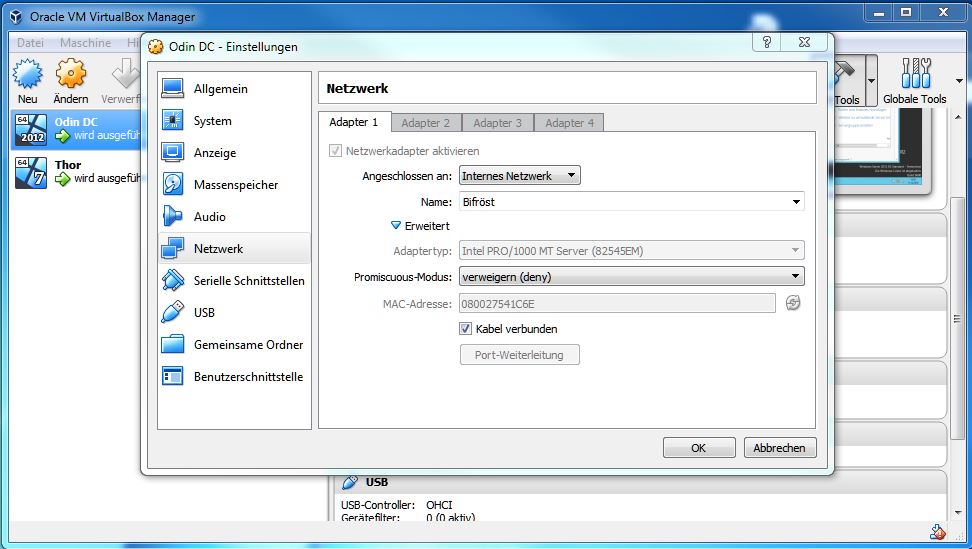Open the Promiscuous-Modus dropdown

[x=632, y=277]
